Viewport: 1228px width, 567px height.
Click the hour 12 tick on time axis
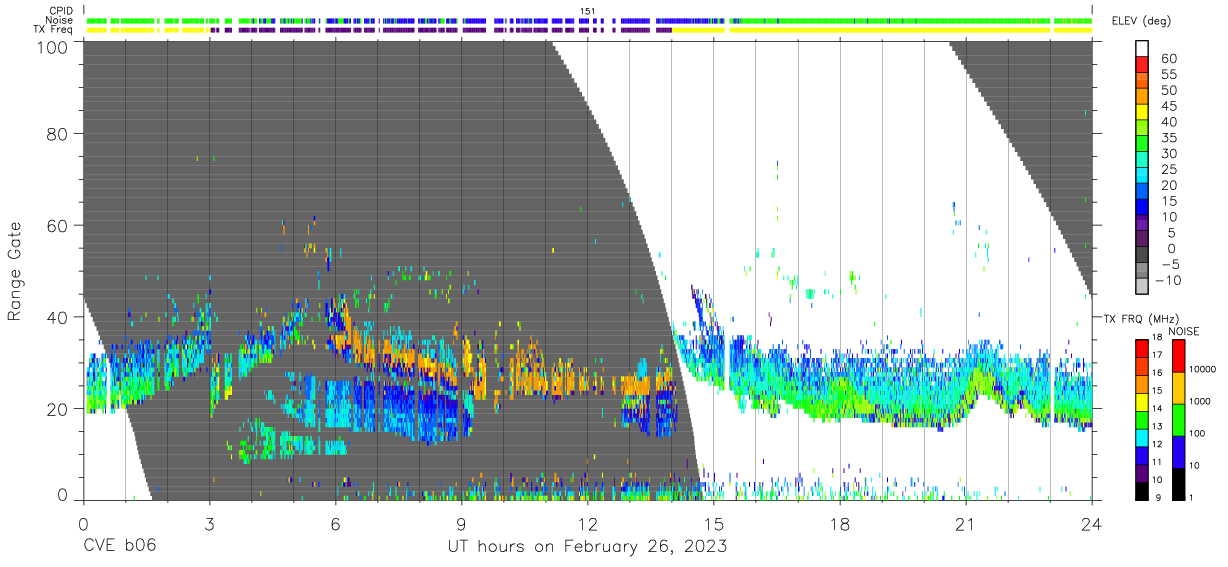pos(587,523)
